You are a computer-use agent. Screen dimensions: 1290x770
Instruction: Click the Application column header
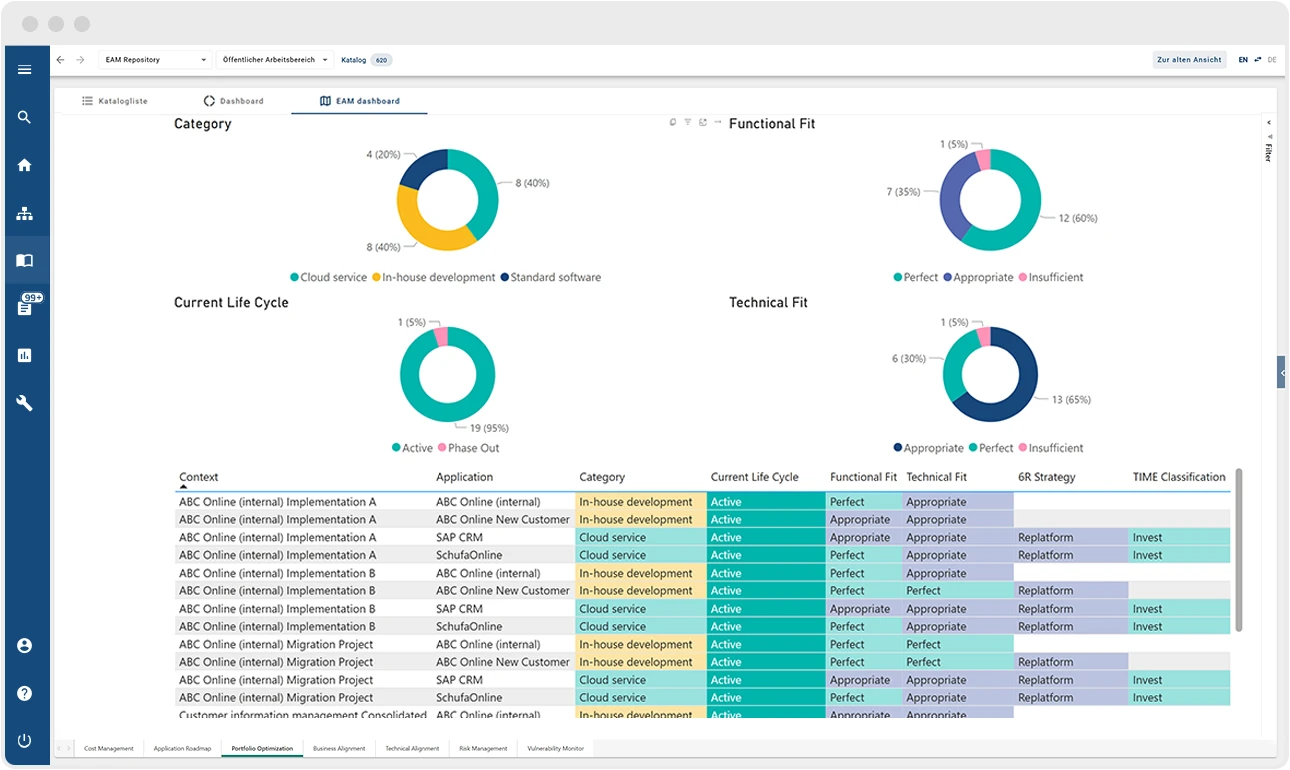tap(464, 478)
